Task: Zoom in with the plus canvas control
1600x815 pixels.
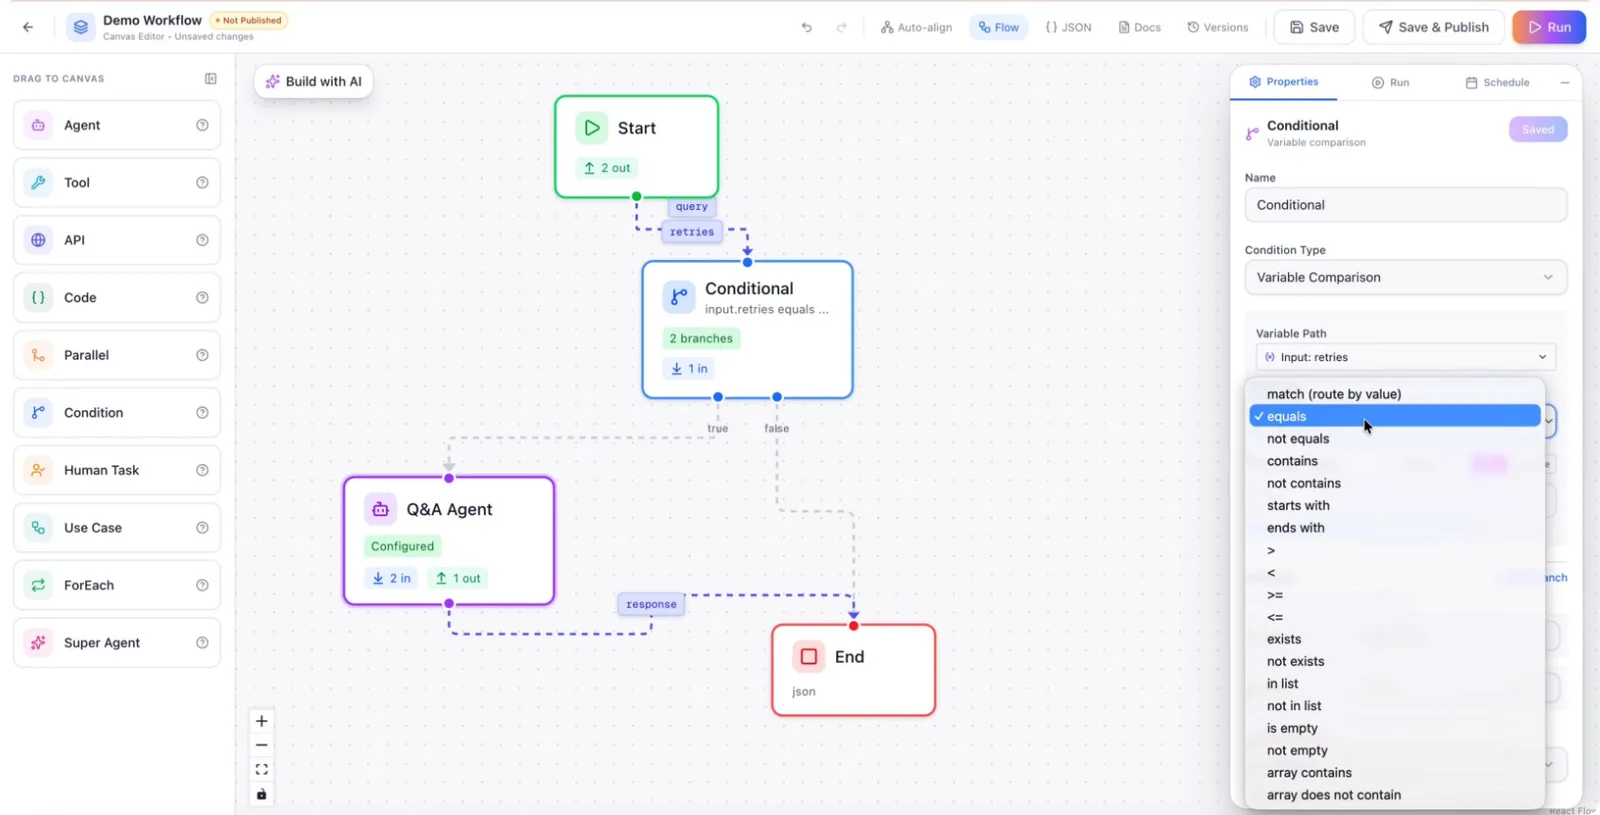Action: coord(262,721)
